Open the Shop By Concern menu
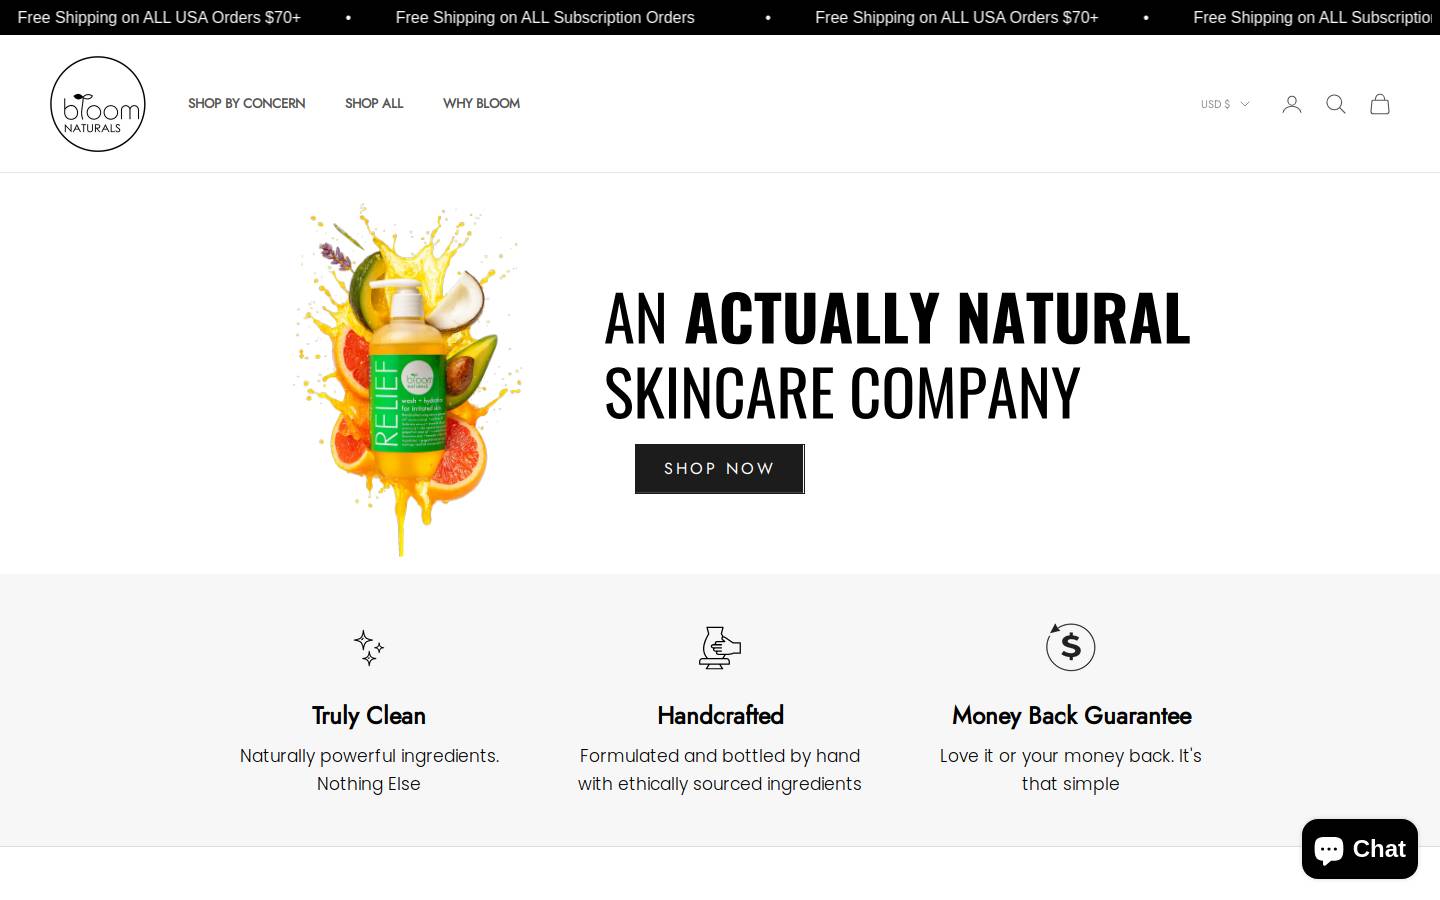The image size is (1440, 900). [247, 103]
